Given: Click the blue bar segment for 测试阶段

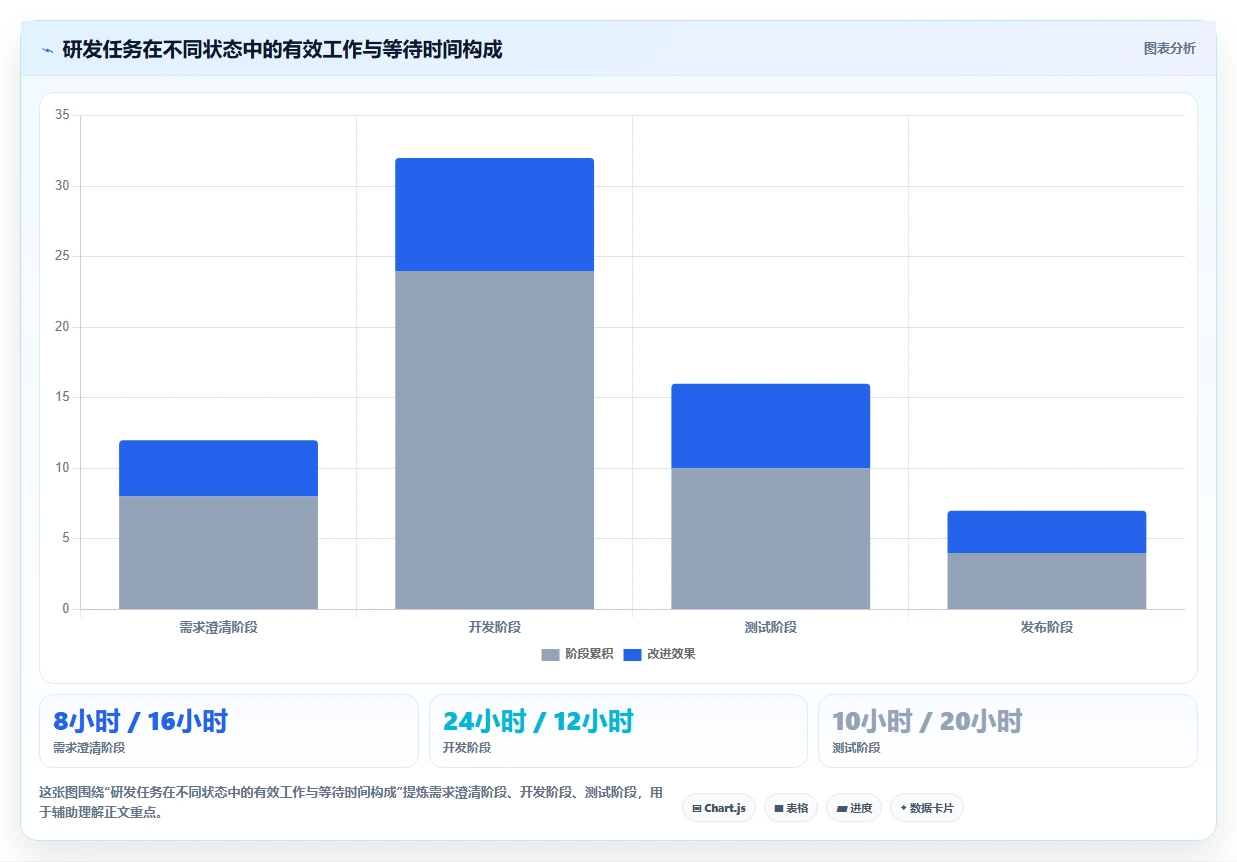Looking at the screenshot, I should tap(770, 426).
